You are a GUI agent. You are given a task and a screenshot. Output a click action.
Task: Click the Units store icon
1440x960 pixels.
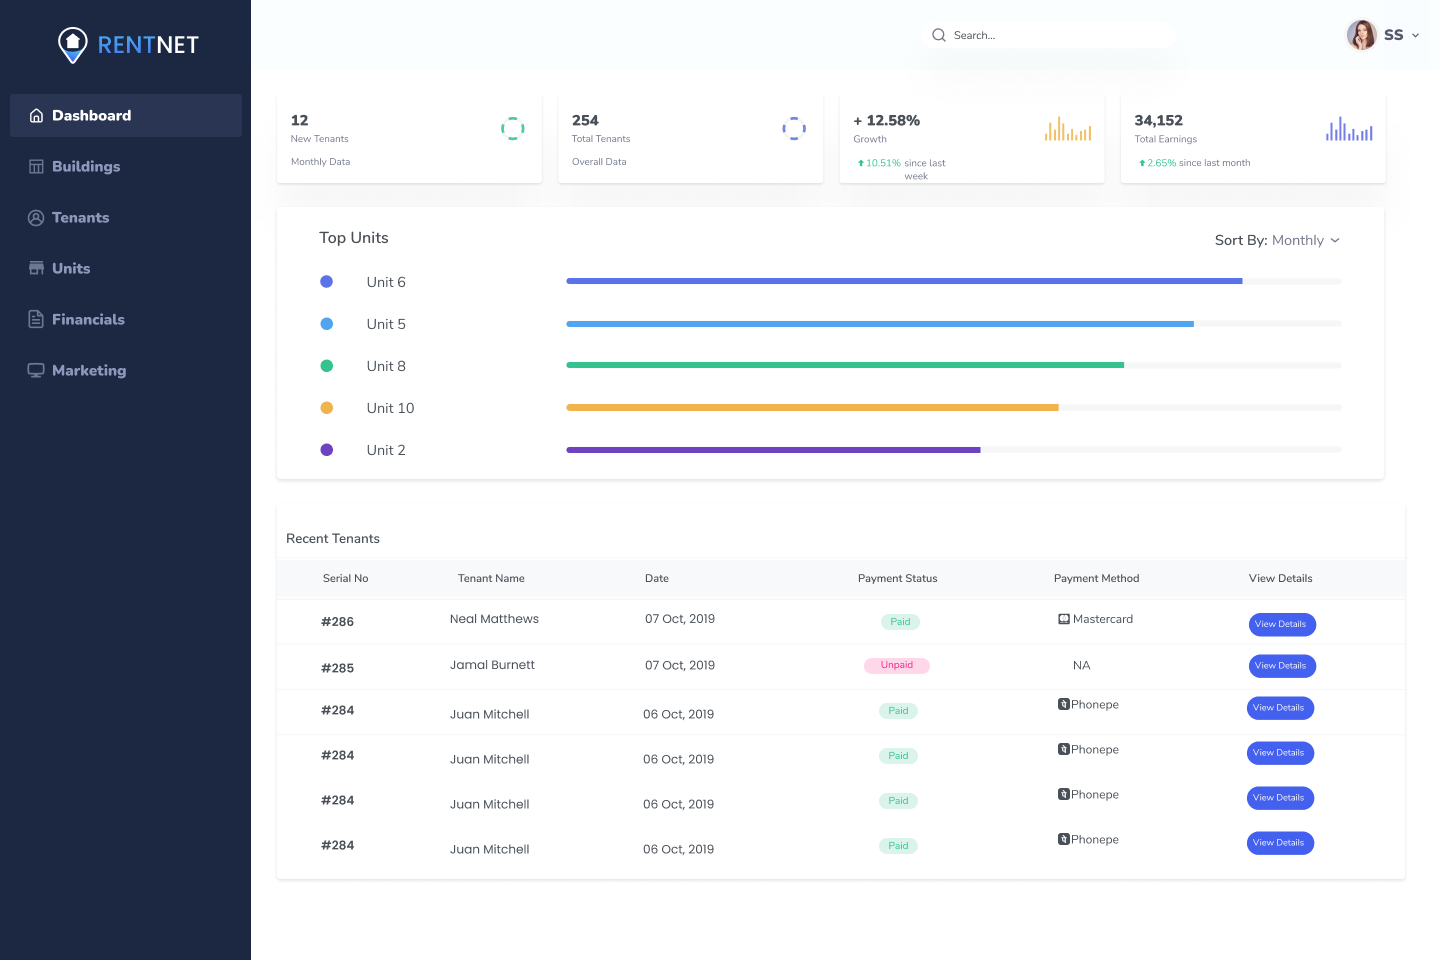(x=36, y=268)
